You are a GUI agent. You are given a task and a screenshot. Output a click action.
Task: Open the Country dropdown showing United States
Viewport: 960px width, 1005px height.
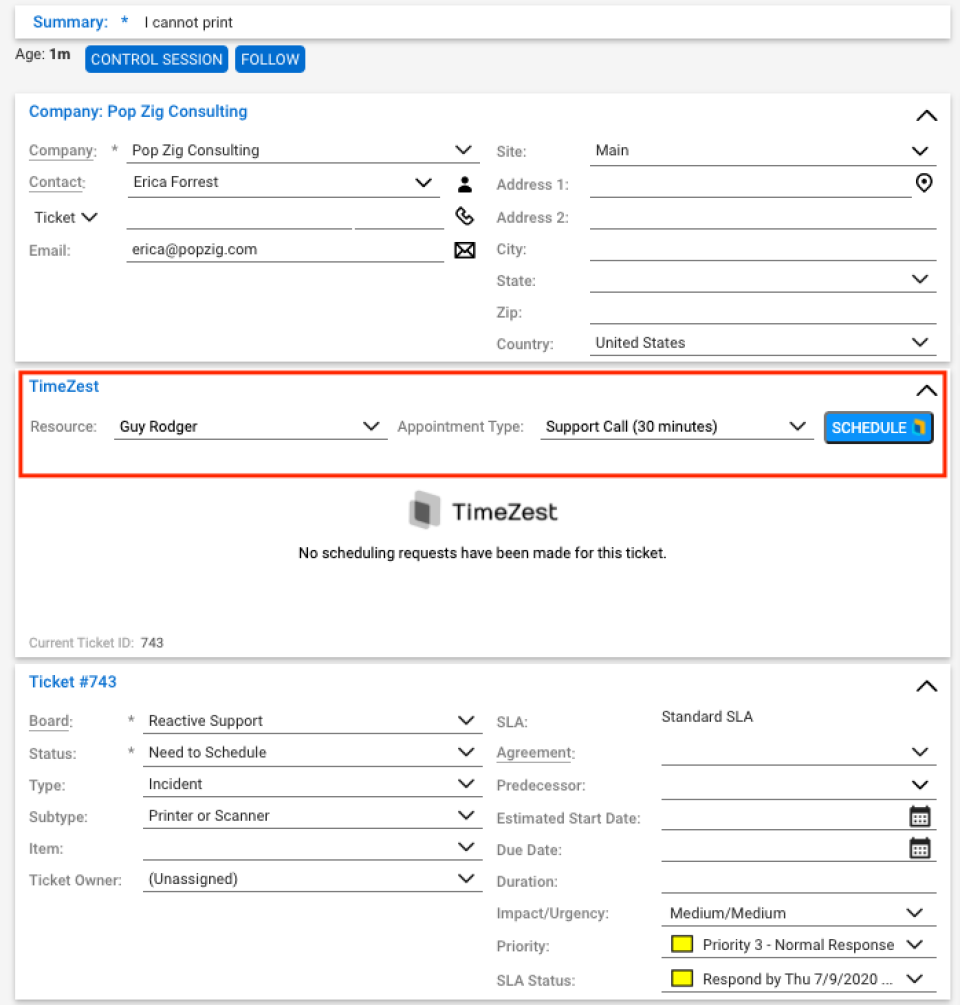tap(919, 342)
